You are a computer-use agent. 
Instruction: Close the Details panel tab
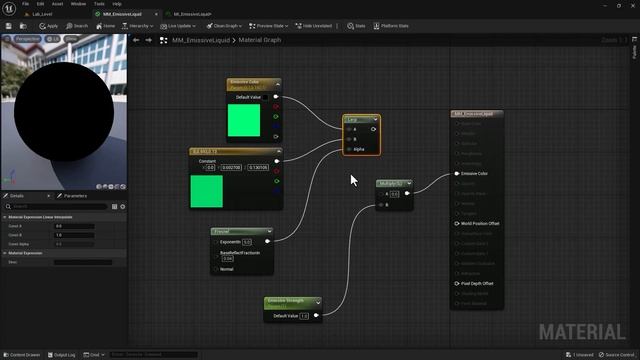(x=49, y=196)
